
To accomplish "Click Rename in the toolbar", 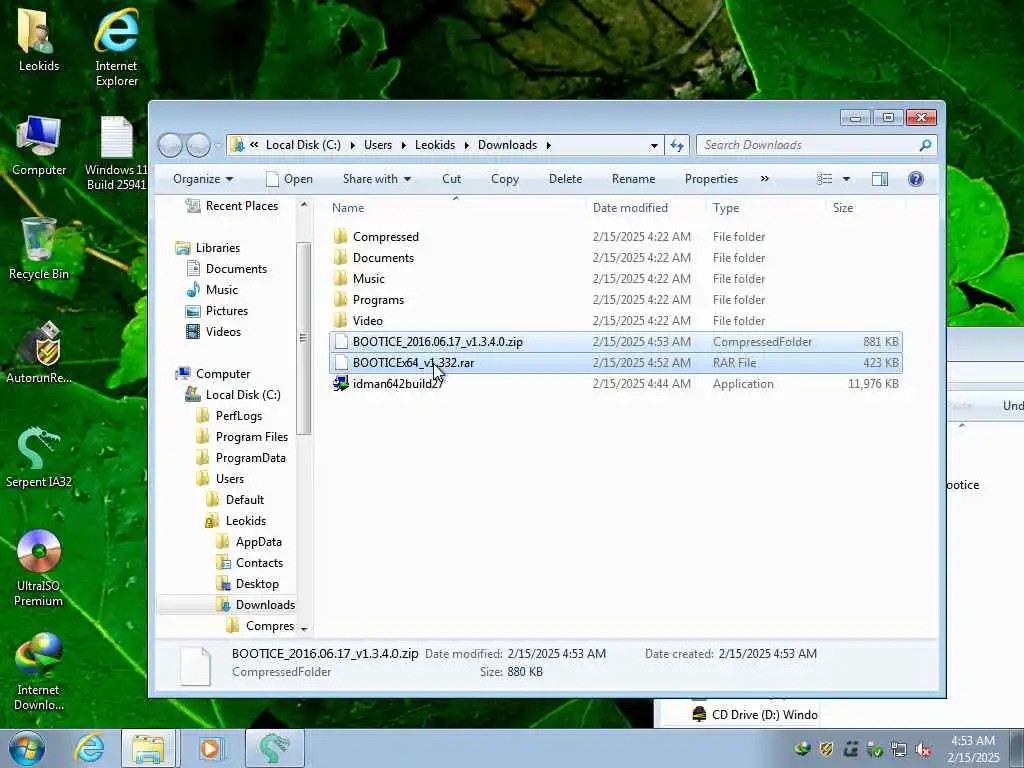I will 633,179.
